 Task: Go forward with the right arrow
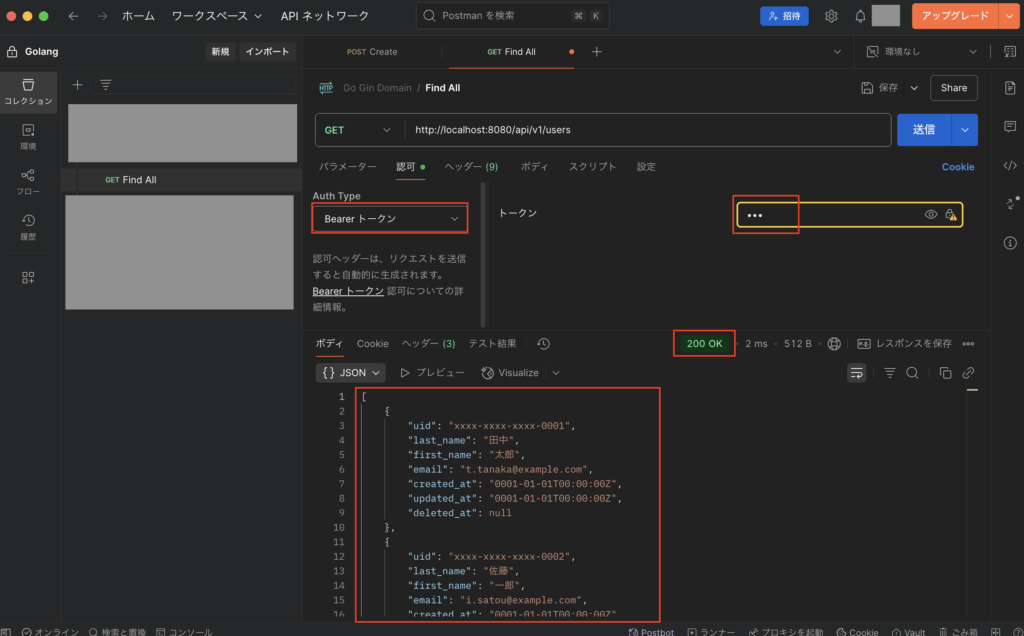102,16
